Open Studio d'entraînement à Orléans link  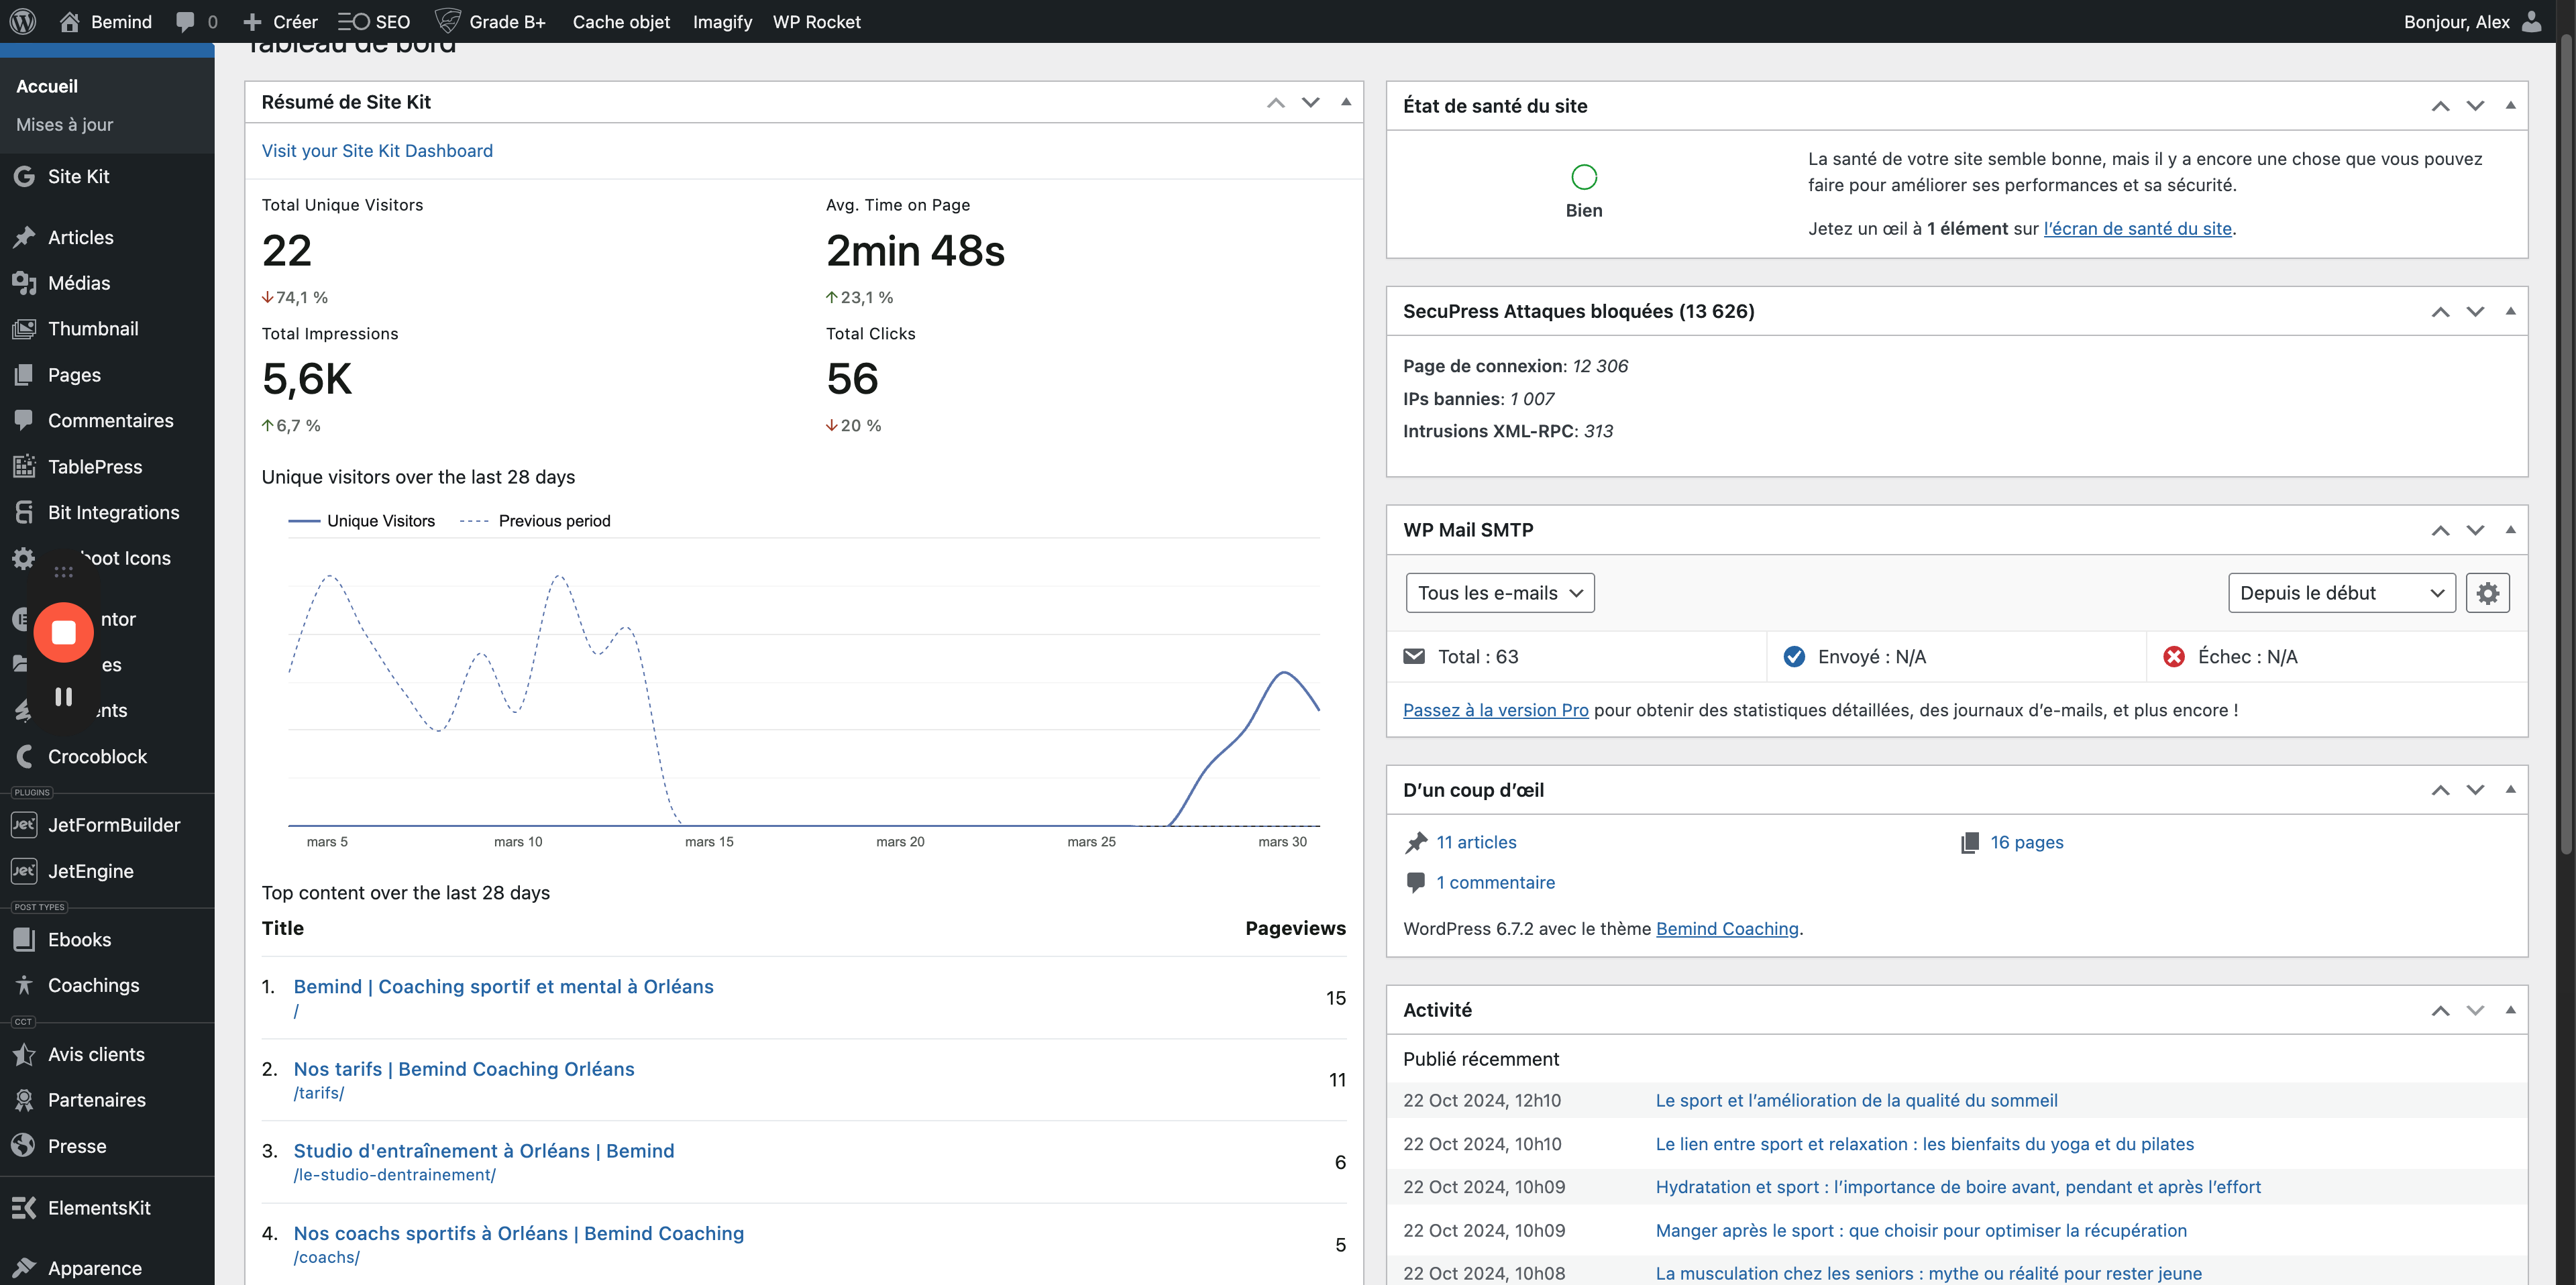pyautogui.click(x=484, y=1151)
